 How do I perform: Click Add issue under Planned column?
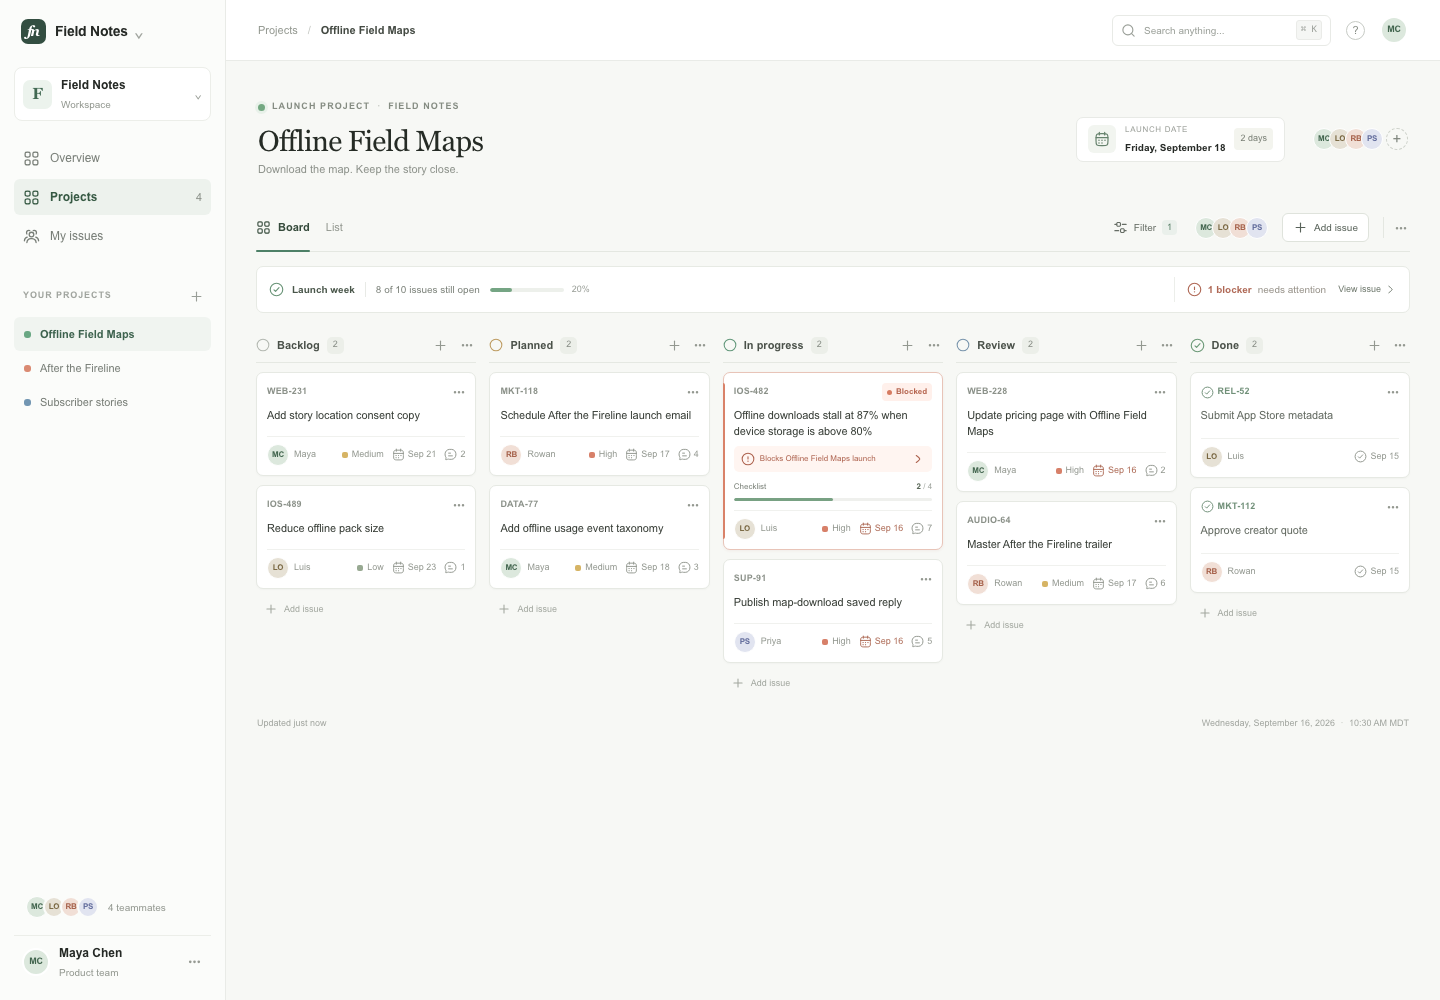tap(528, 609)
